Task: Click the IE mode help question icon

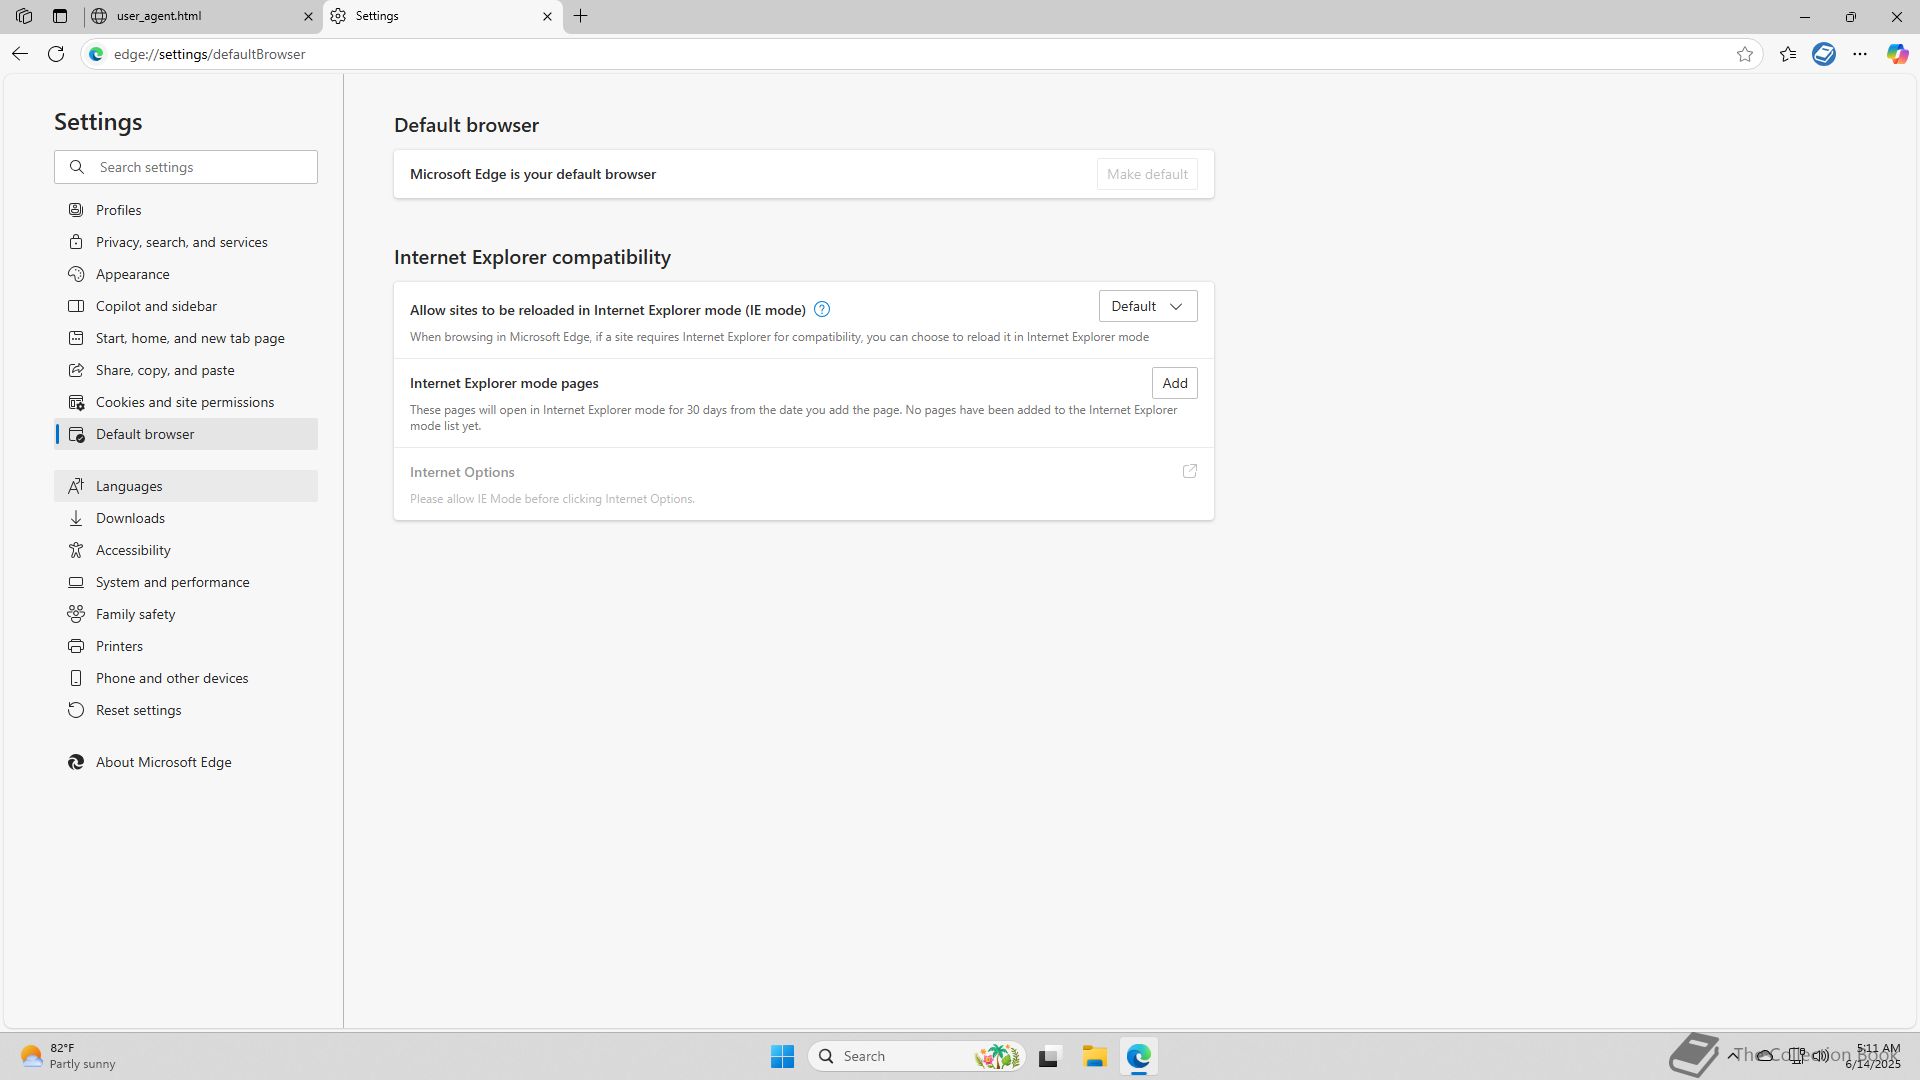Action: 822,309
